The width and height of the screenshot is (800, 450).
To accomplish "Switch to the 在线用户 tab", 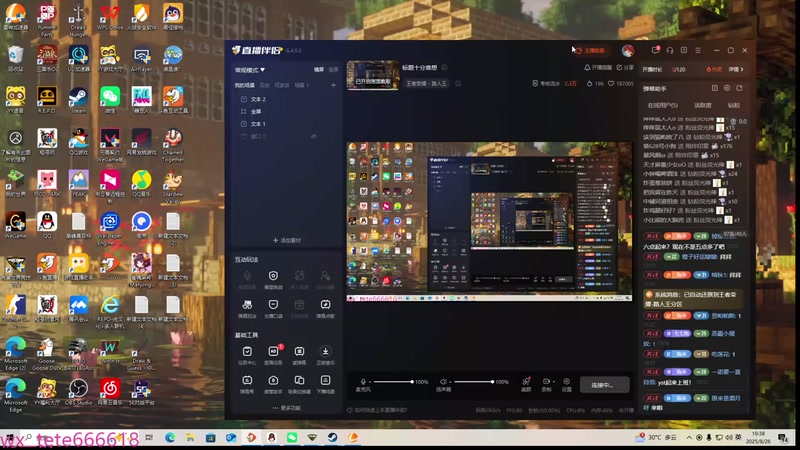I will coord(663,105).
